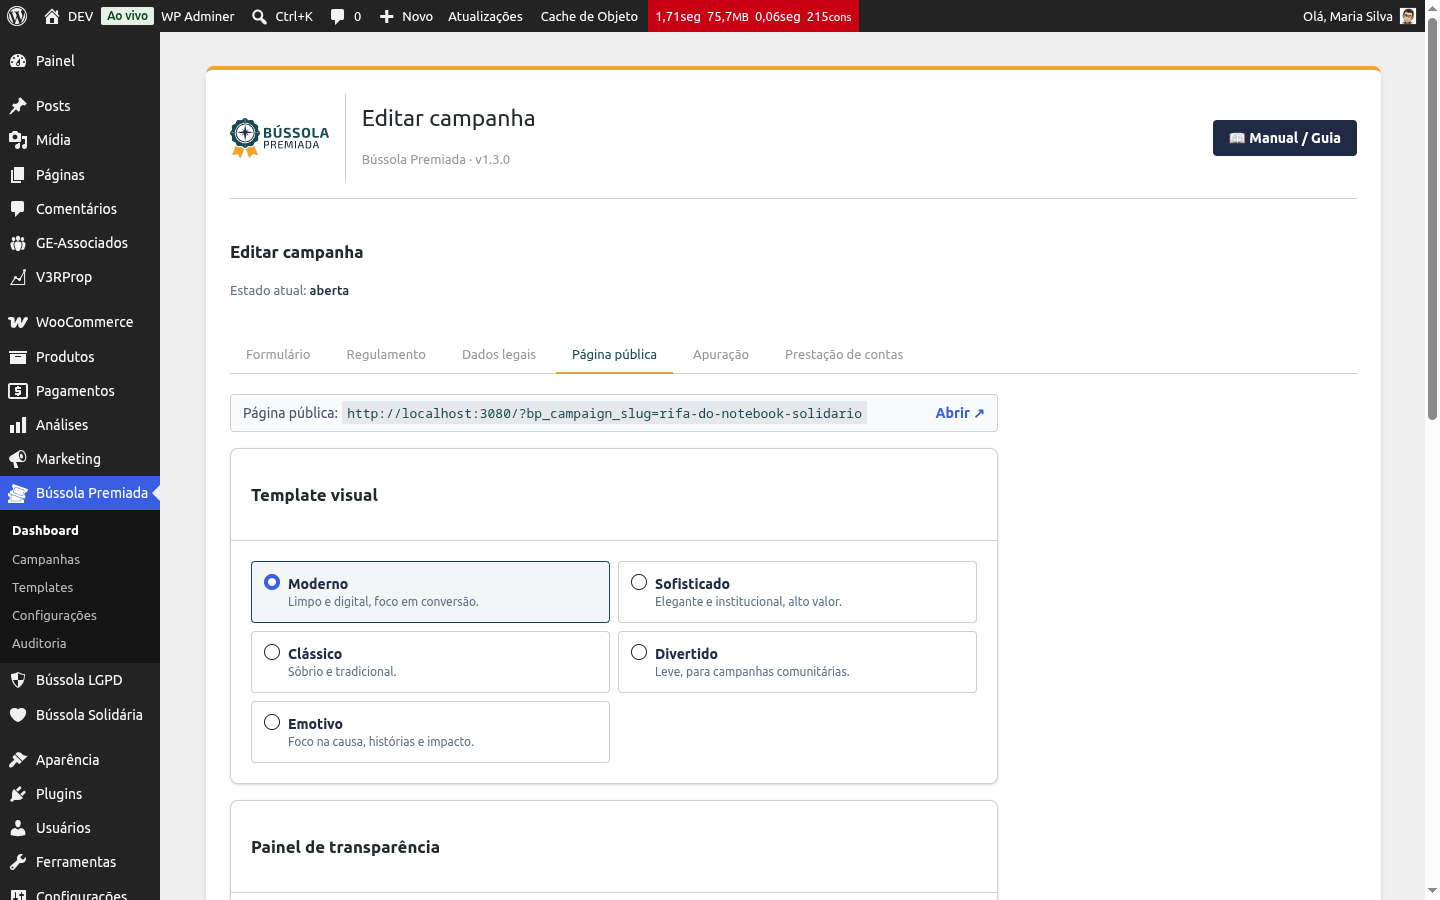Open Templates submenu item
The image size is (1440, 900).
click(43, 588)
